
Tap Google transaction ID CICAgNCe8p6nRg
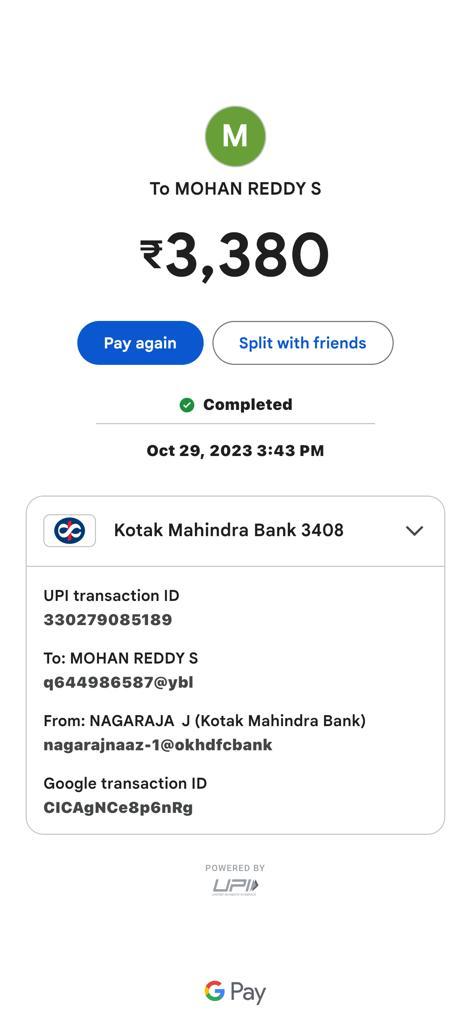tap(118, 808)
